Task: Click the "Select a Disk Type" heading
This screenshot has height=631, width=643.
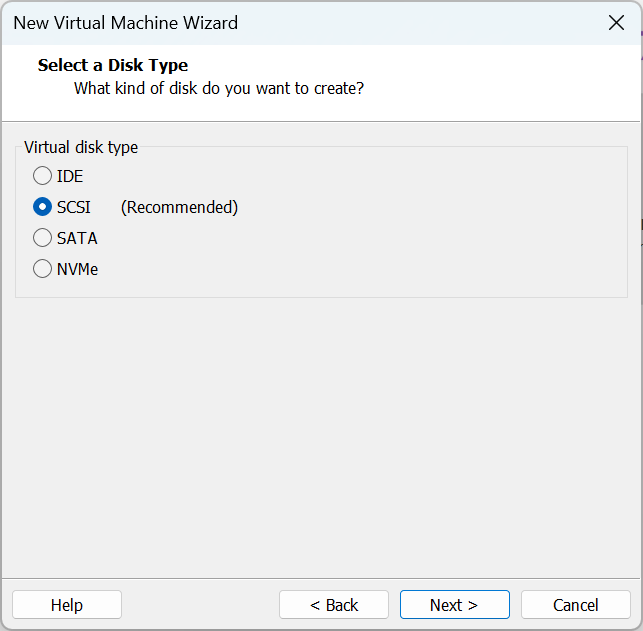Action: tap(113, 65)
